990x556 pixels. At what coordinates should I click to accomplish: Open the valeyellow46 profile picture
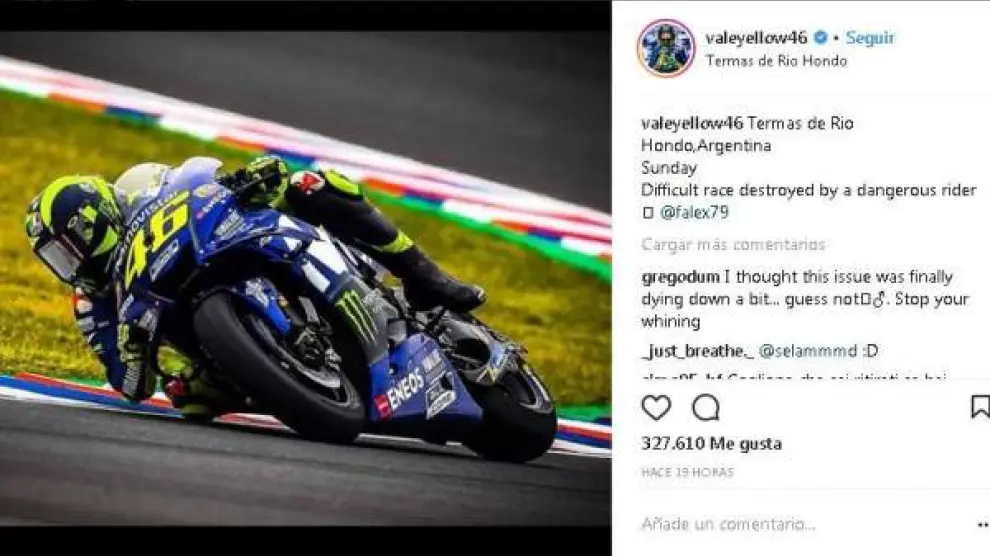pyautogui.click(x=666, y=49)
